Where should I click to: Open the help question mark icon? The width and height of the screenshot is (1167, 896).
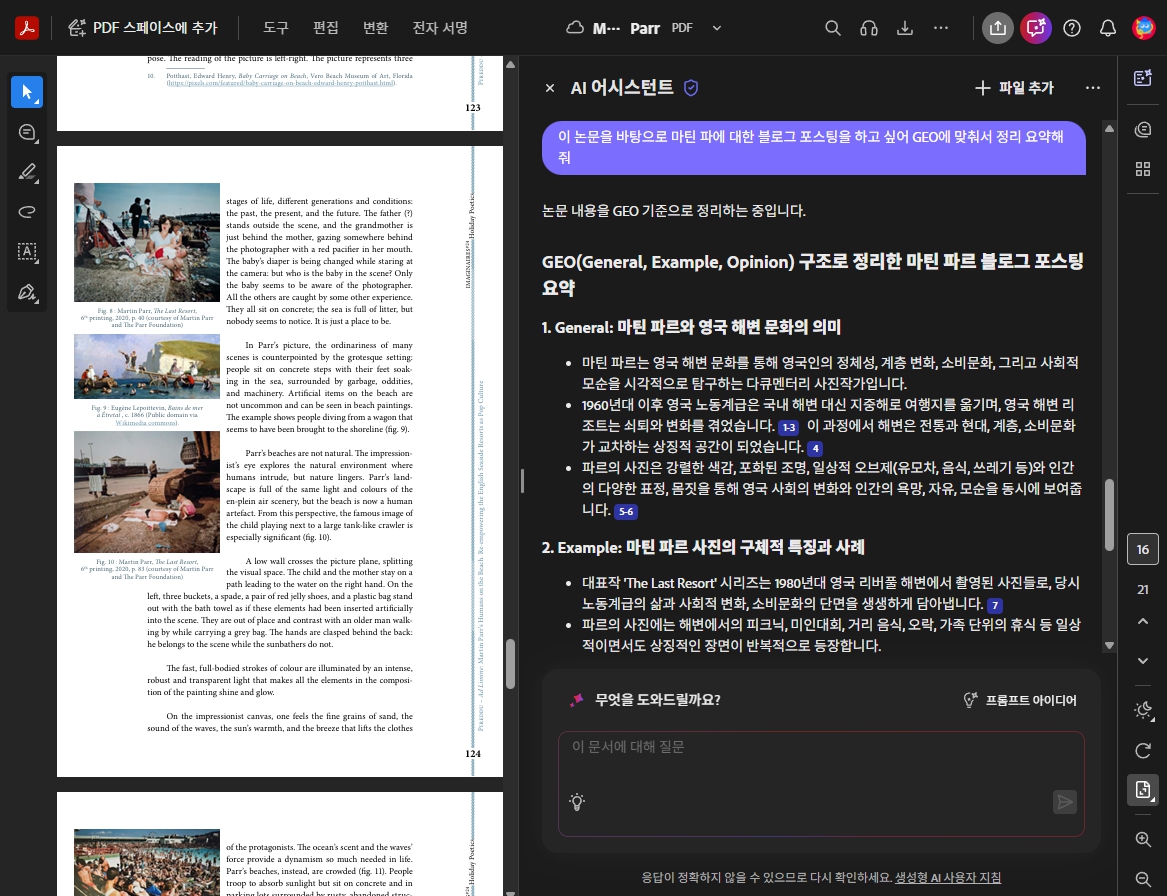click(1072, 28)
